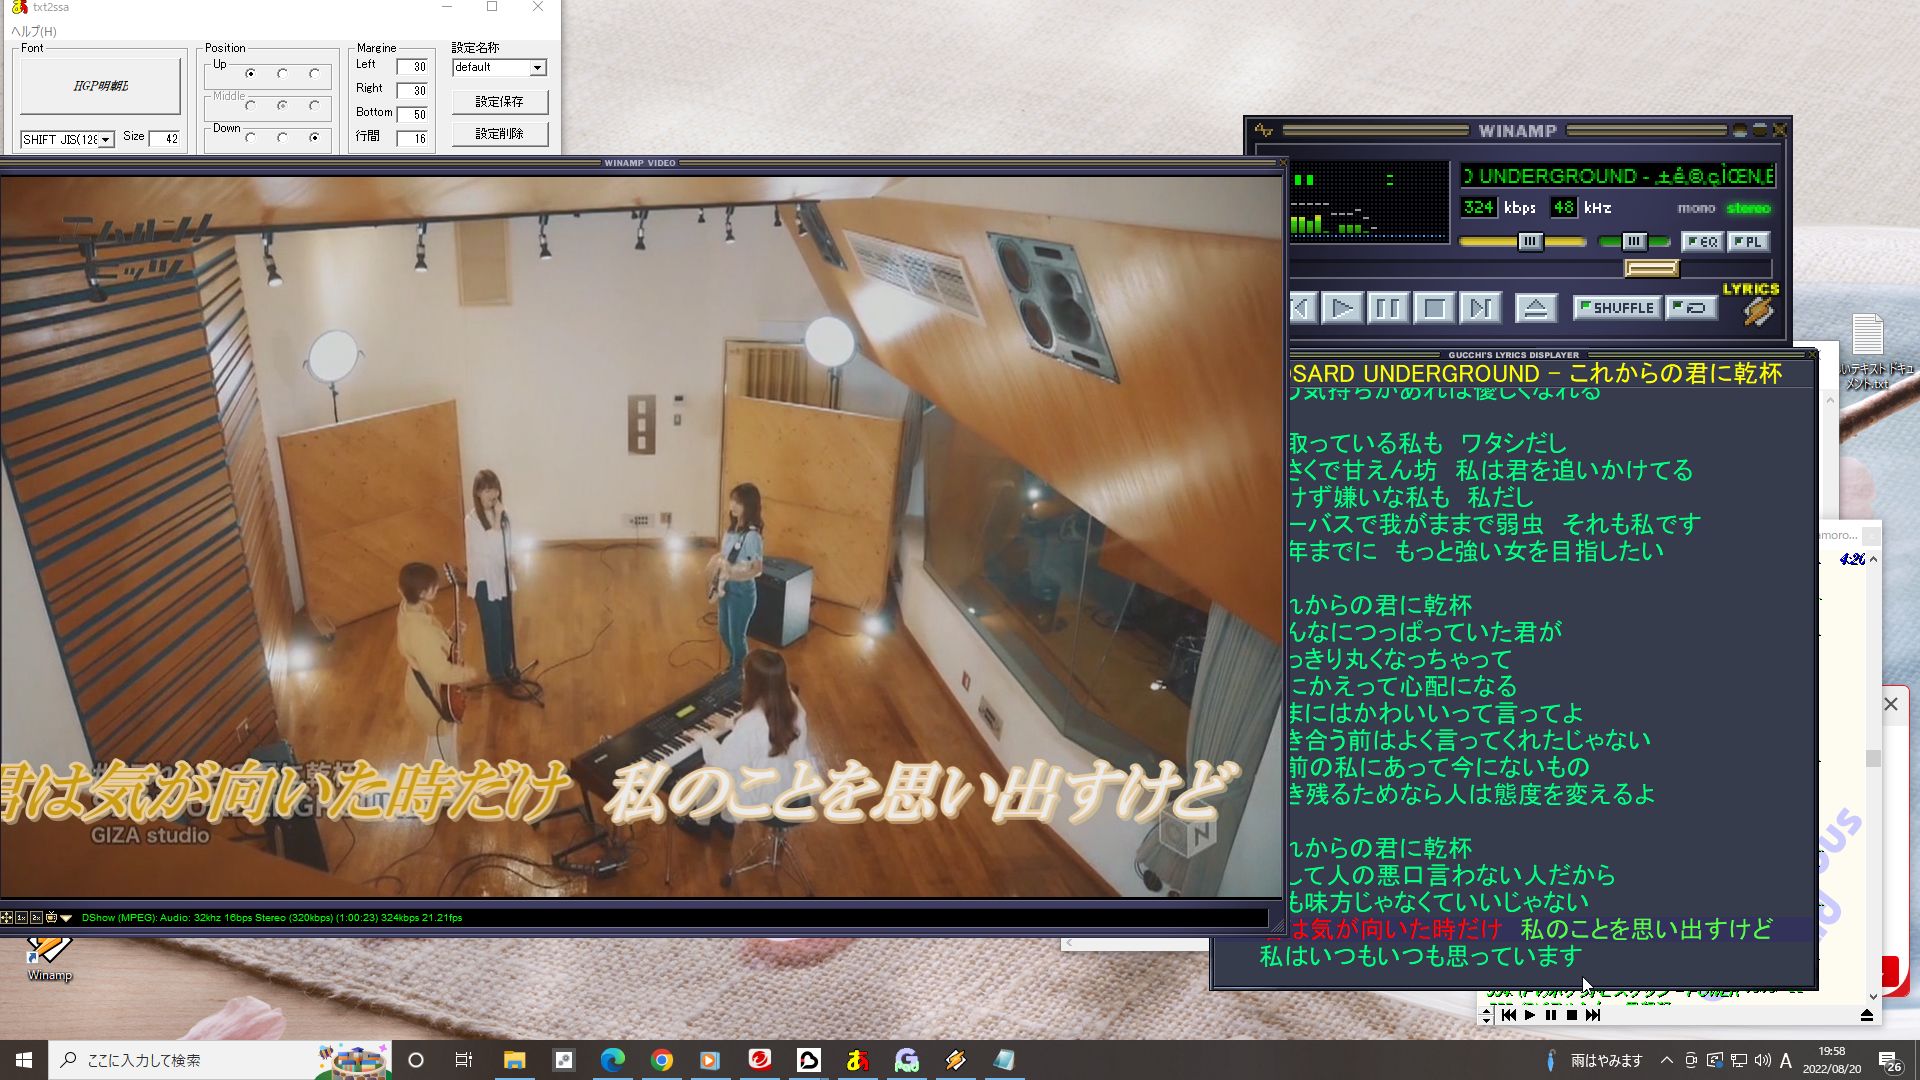Click the LYRICS icon in Winamp
Viewport: 1920px width, 1080px height.
coord(1756,300)
